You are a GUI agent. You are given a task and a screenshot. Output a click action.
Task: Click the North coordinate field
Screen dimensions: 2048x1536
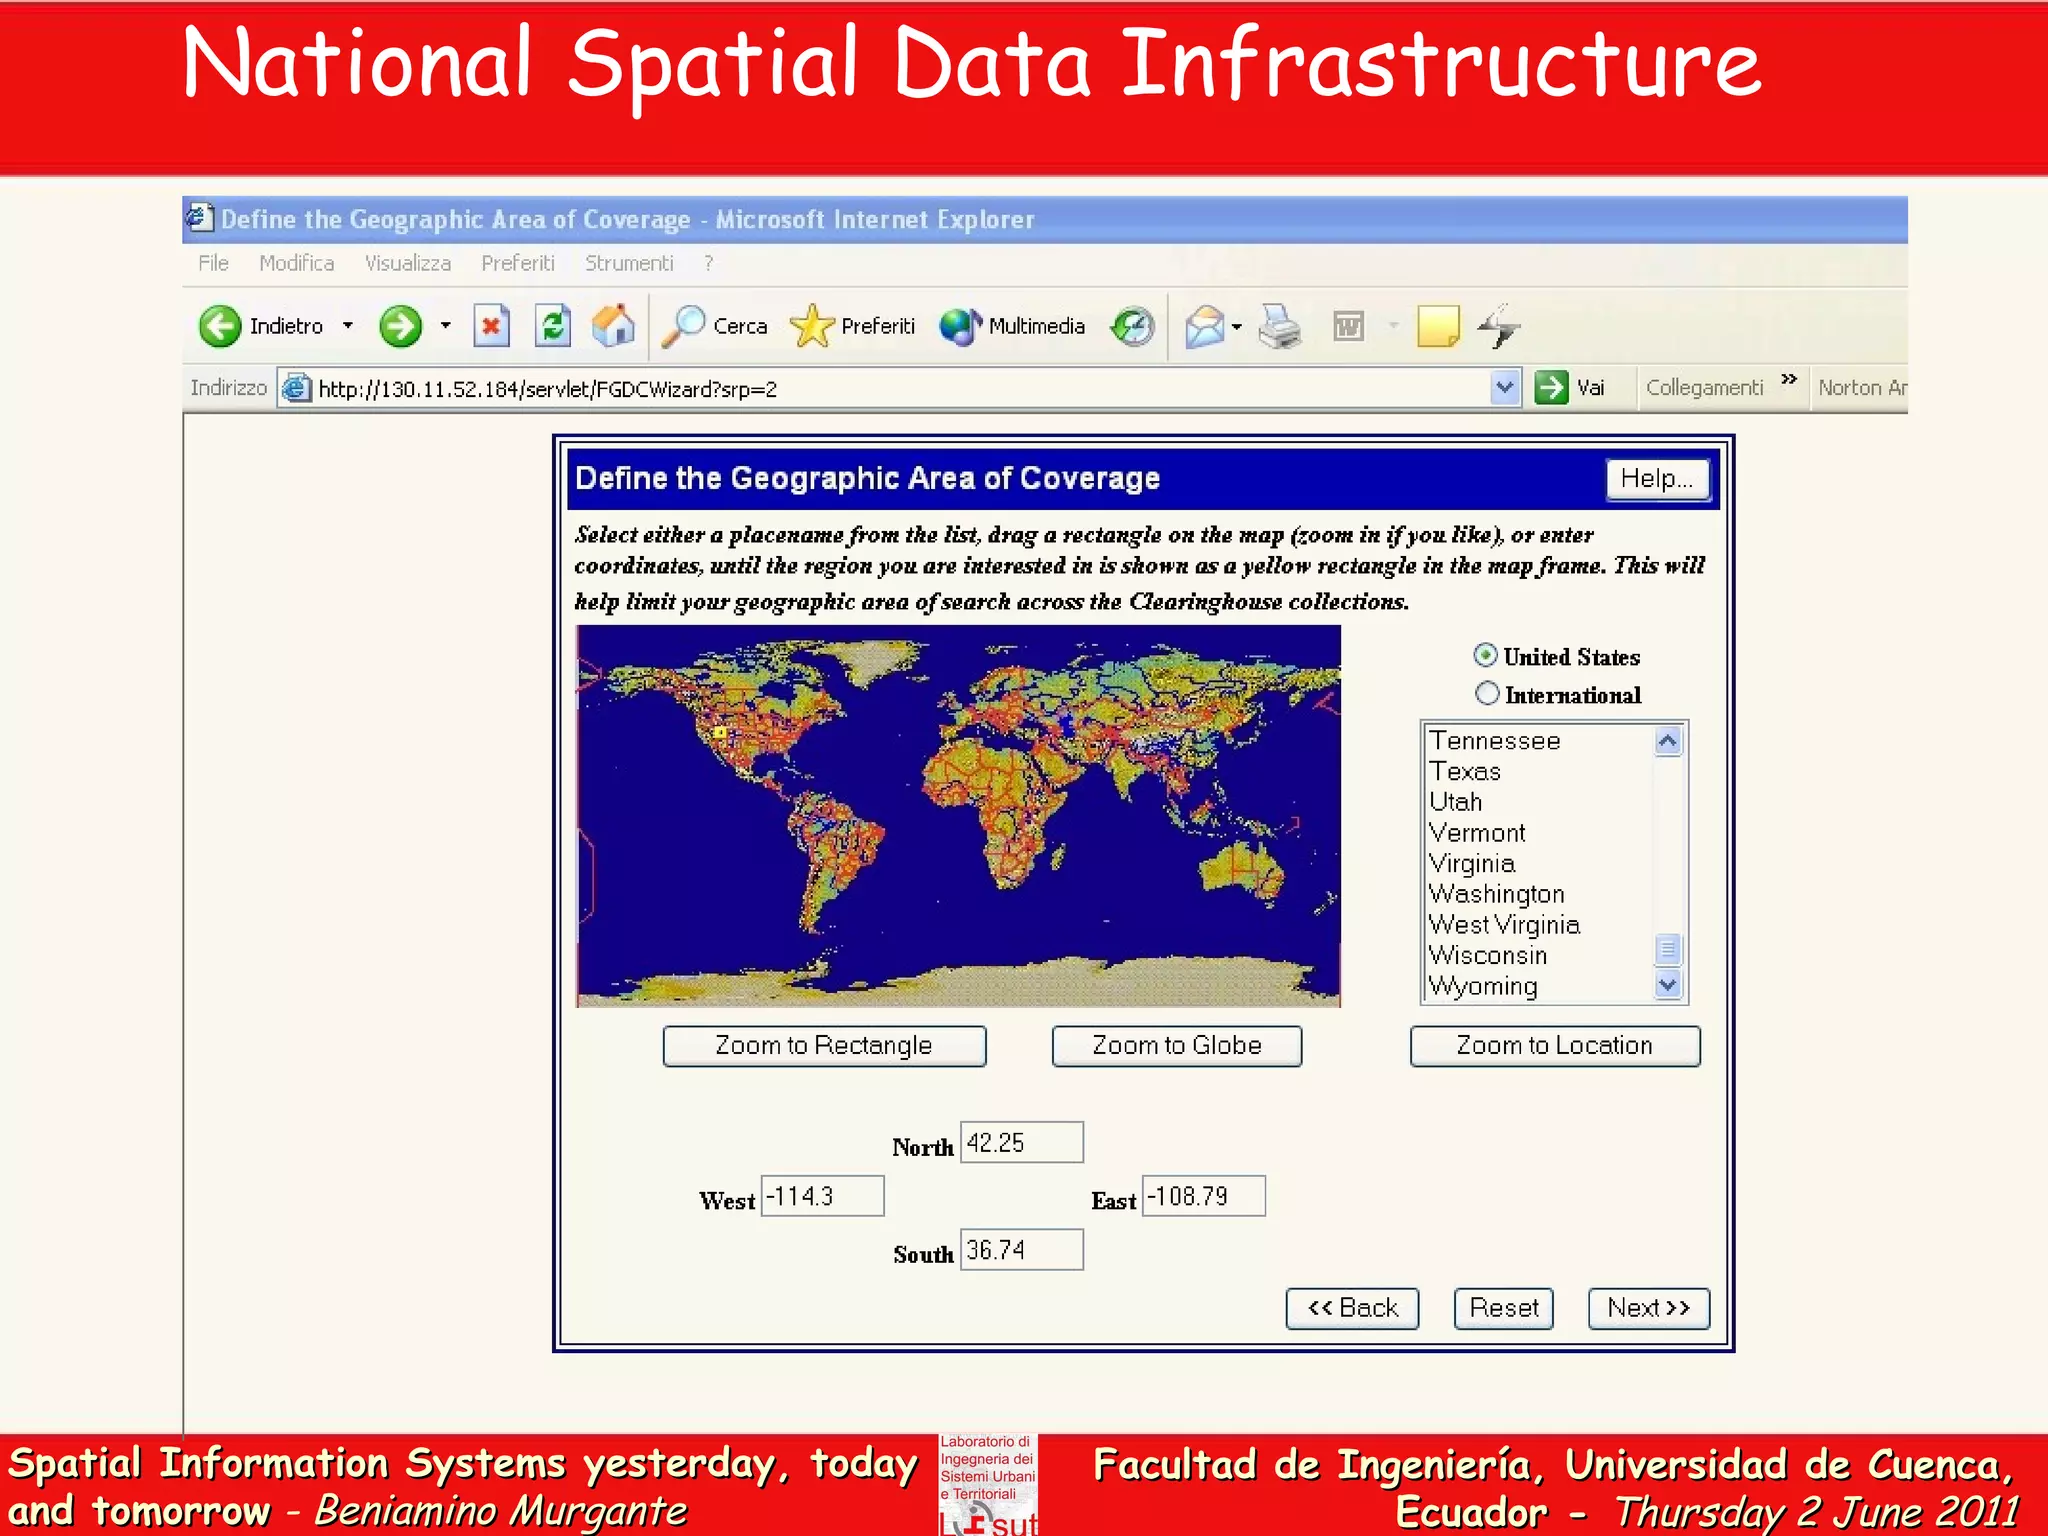click(1021, 1142)
